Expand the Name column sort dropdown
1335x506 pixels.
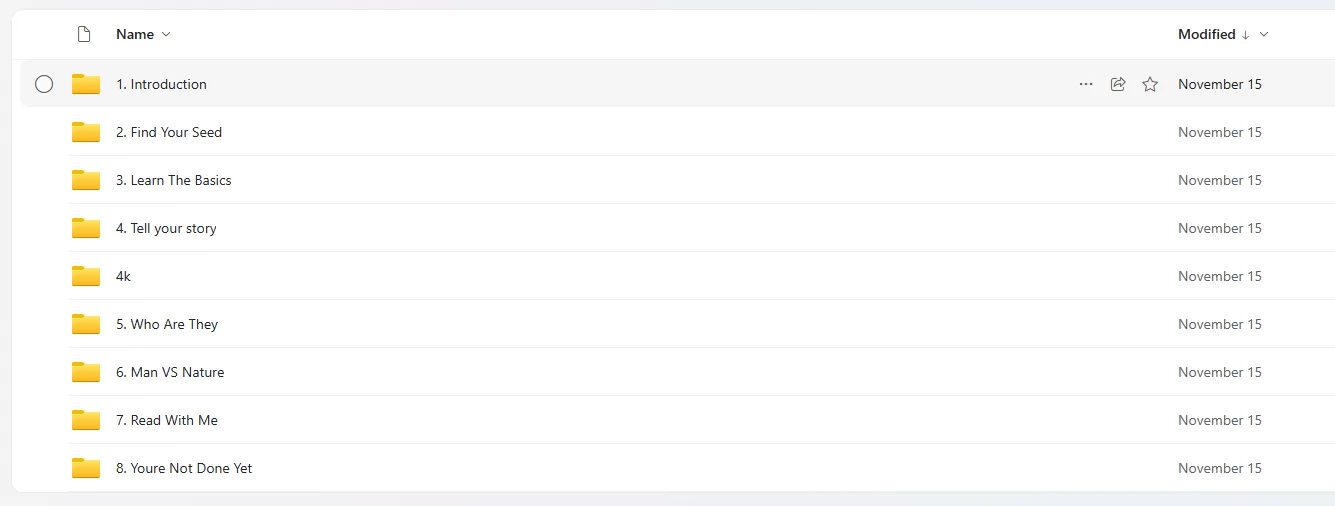coord(166,34)
